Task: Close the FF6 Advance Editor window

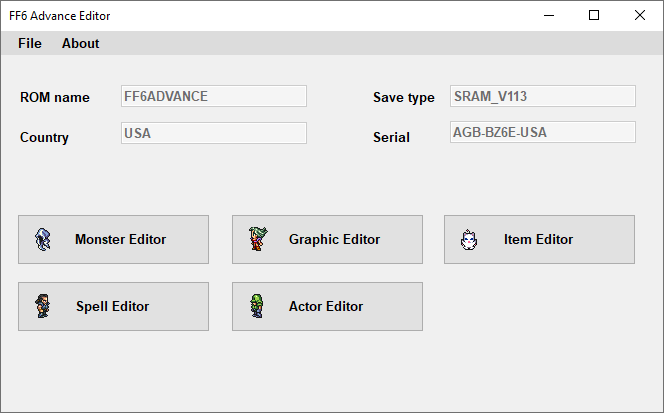Action: coord(640,16)
